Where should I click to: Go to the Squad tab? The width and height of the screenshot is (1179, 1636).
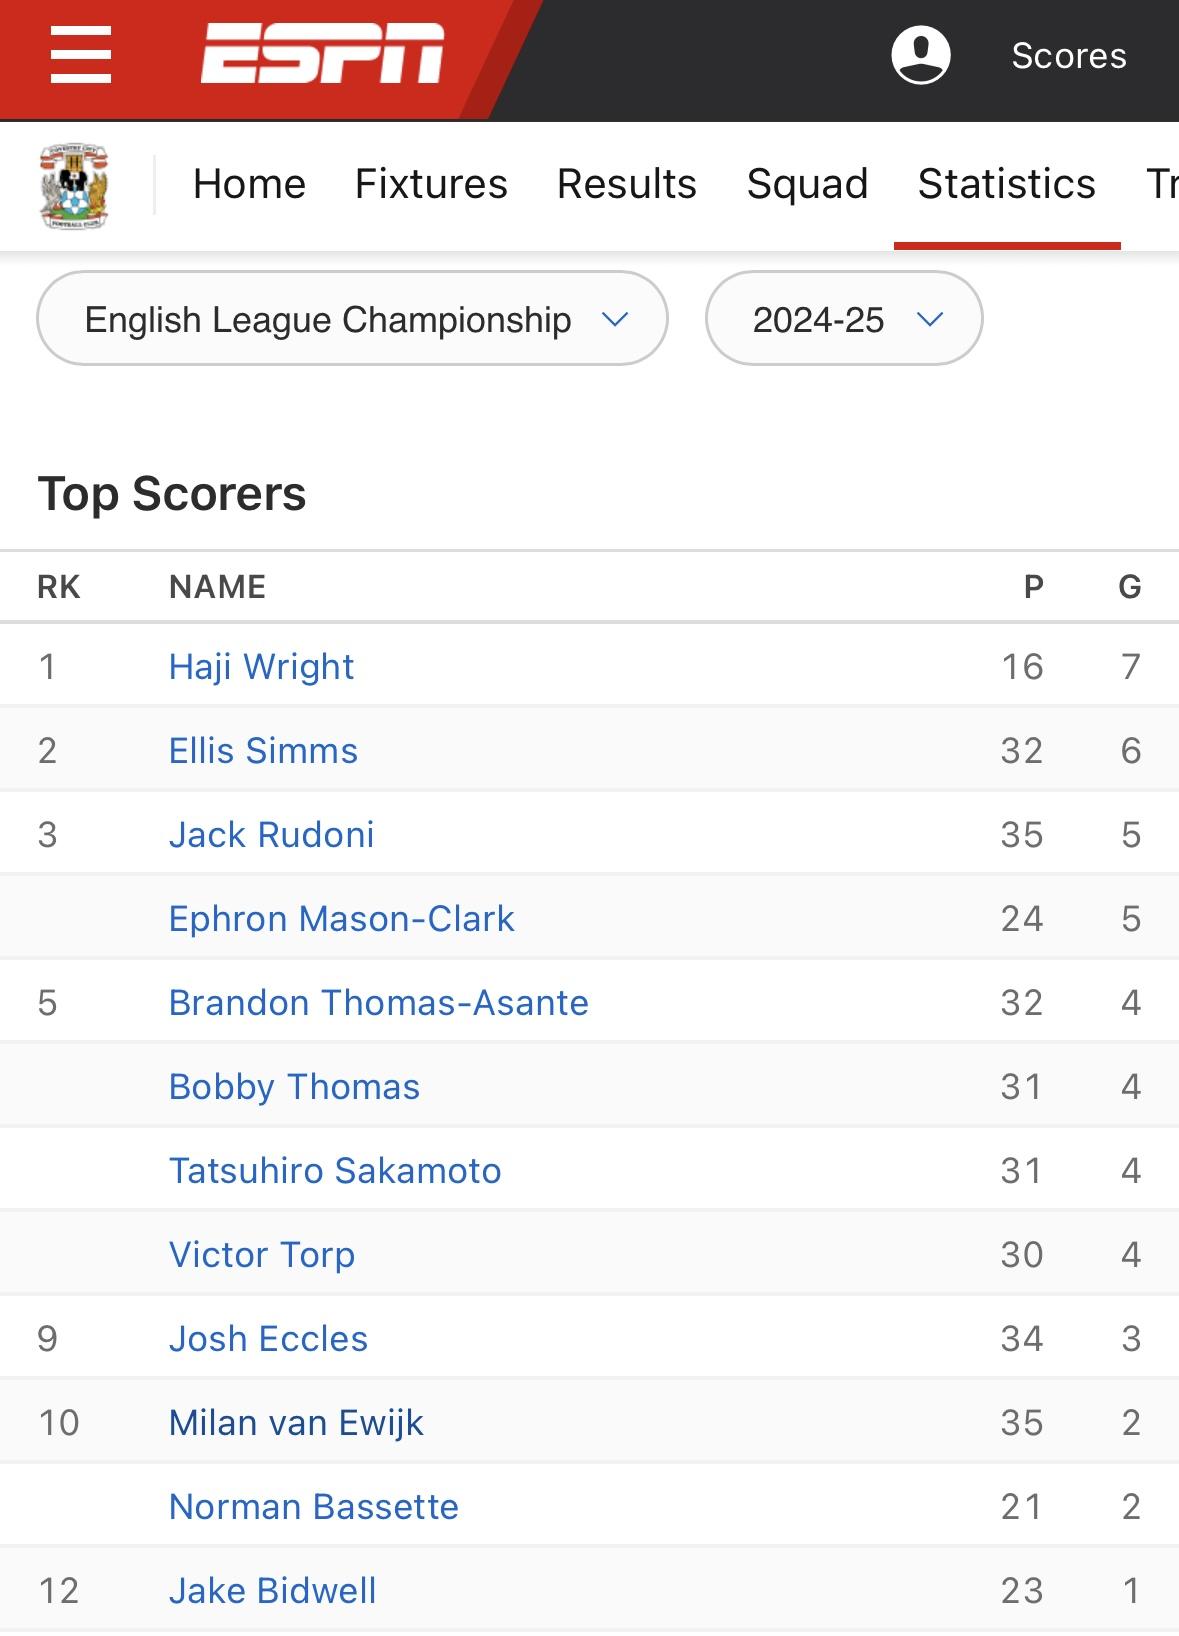pyautogui.click(x=807, y=184)
